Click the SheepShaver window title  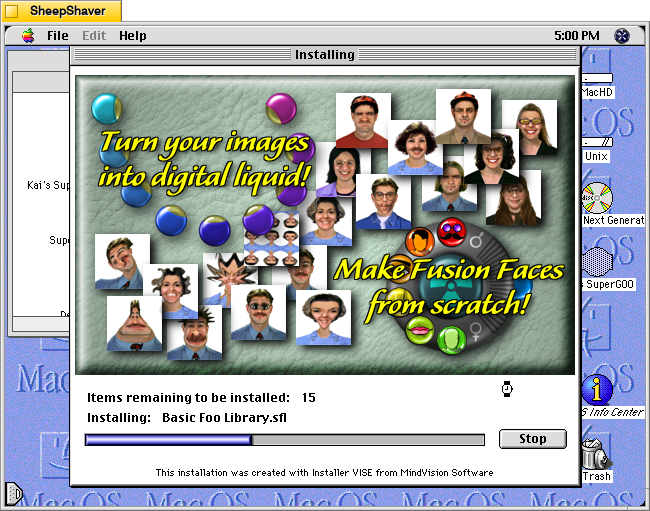[x=68, y=11]
